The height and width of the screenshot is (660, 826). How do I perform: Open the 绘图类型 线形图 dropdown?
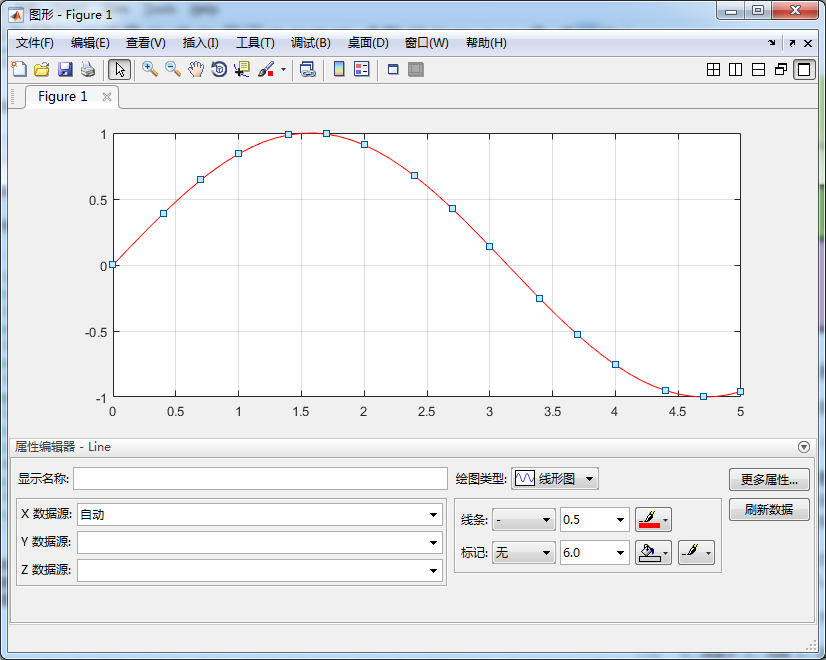pyautogui.click(x=555, y=479)
